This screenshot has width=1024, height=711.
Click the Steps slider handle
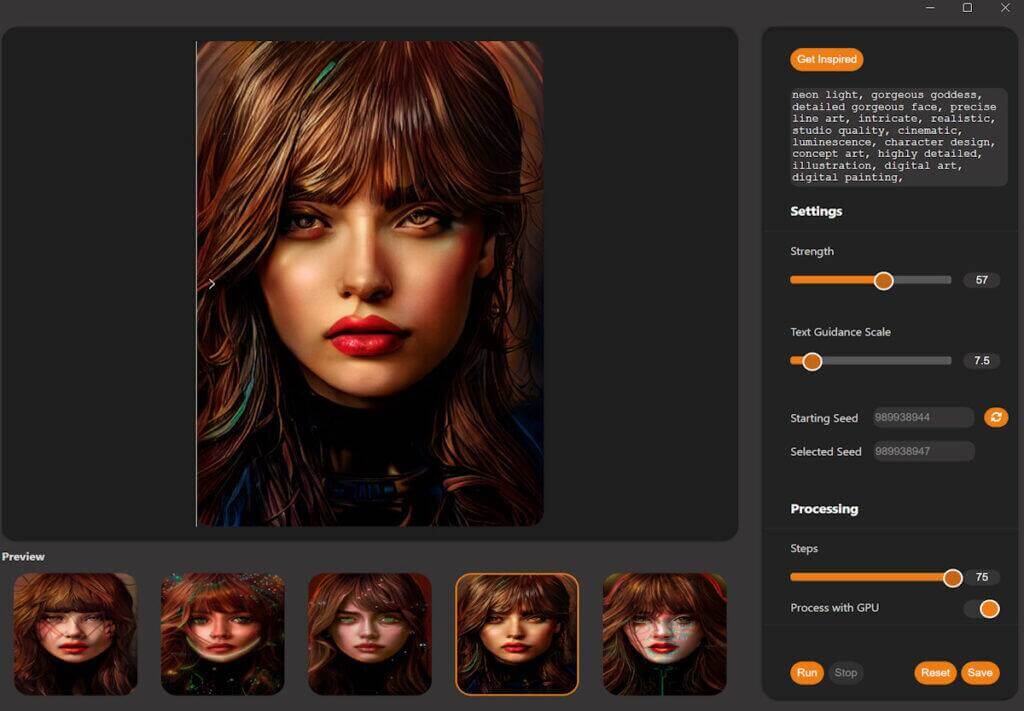pyautogui.click(x=952, y=577)
